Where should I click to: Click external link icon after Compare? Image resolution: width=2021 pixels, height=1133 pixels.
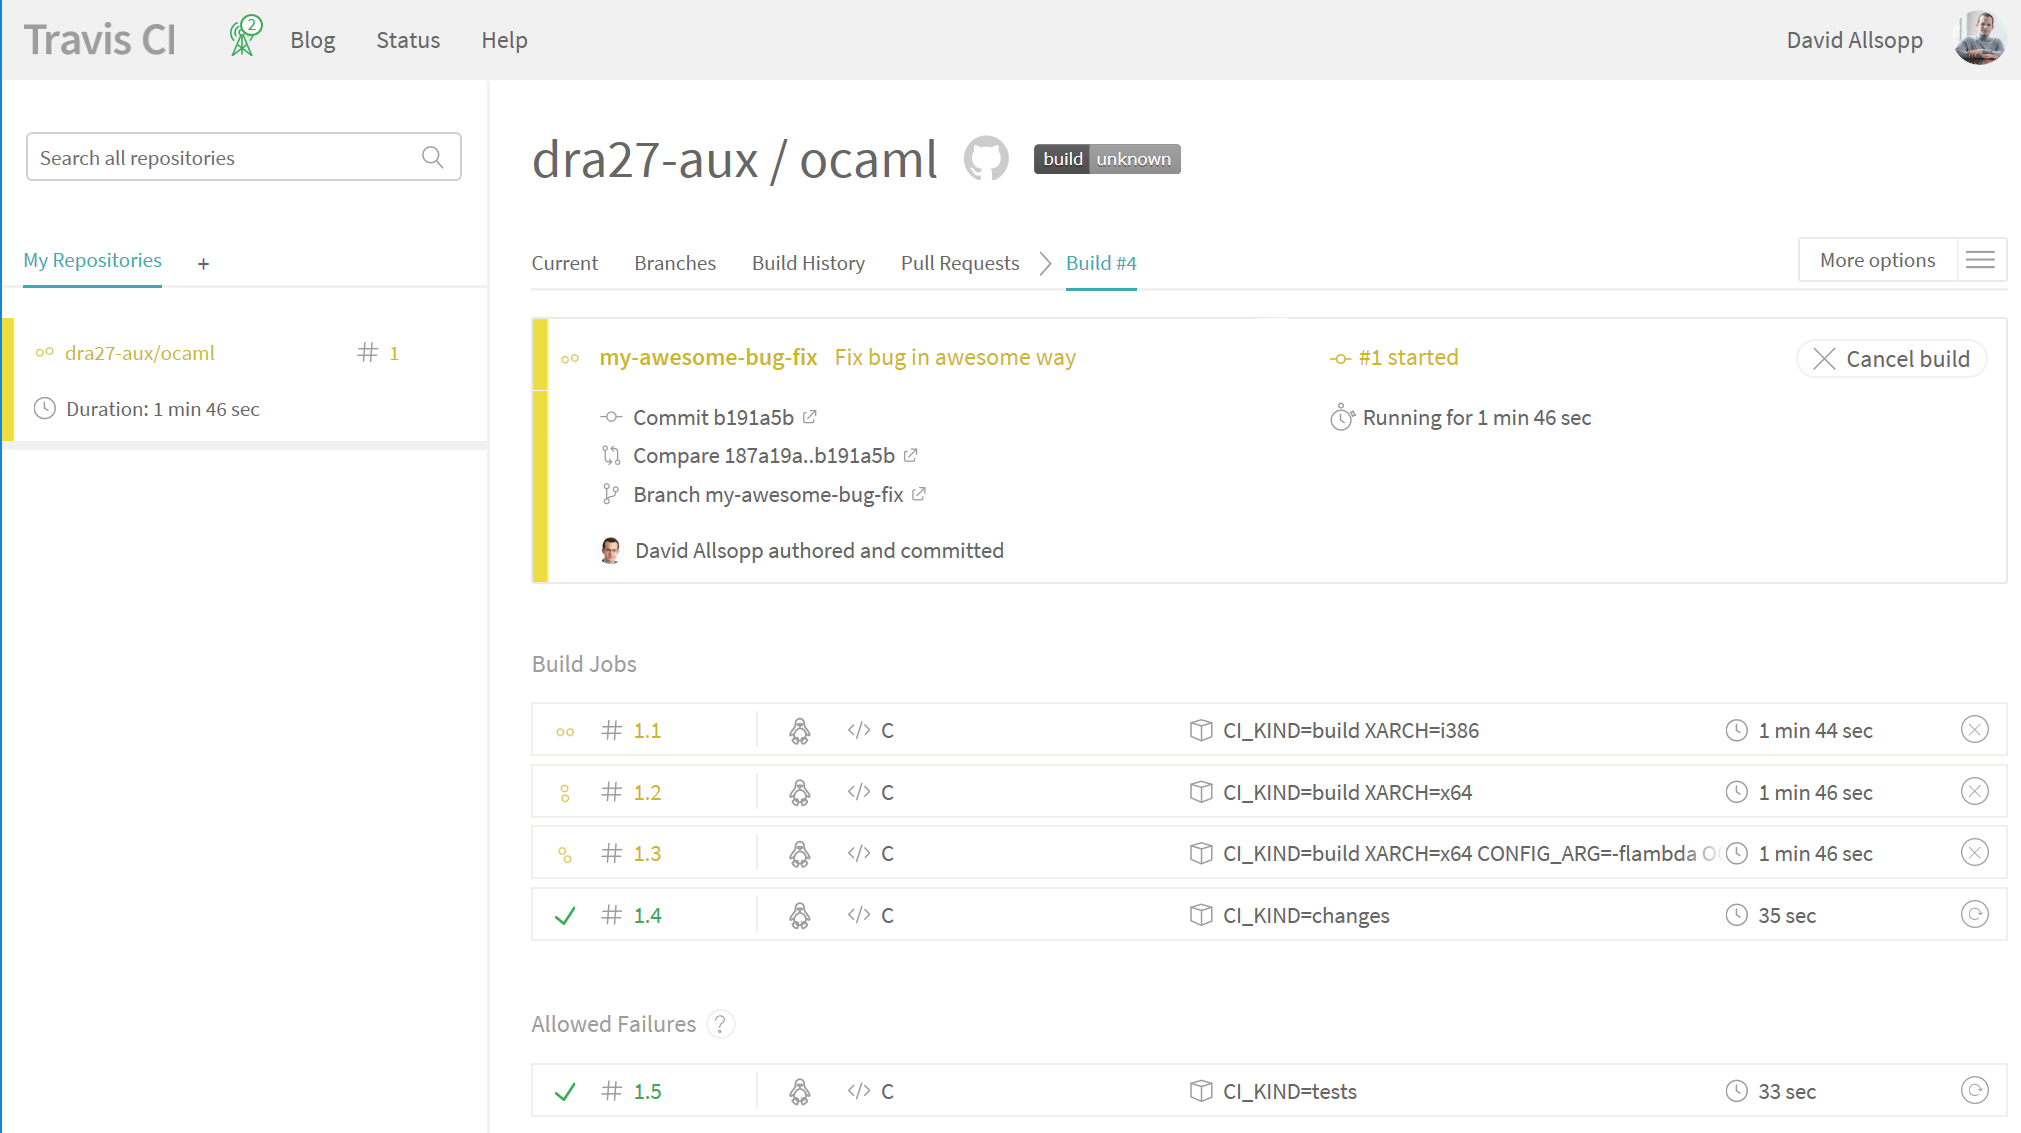point(910,455)
